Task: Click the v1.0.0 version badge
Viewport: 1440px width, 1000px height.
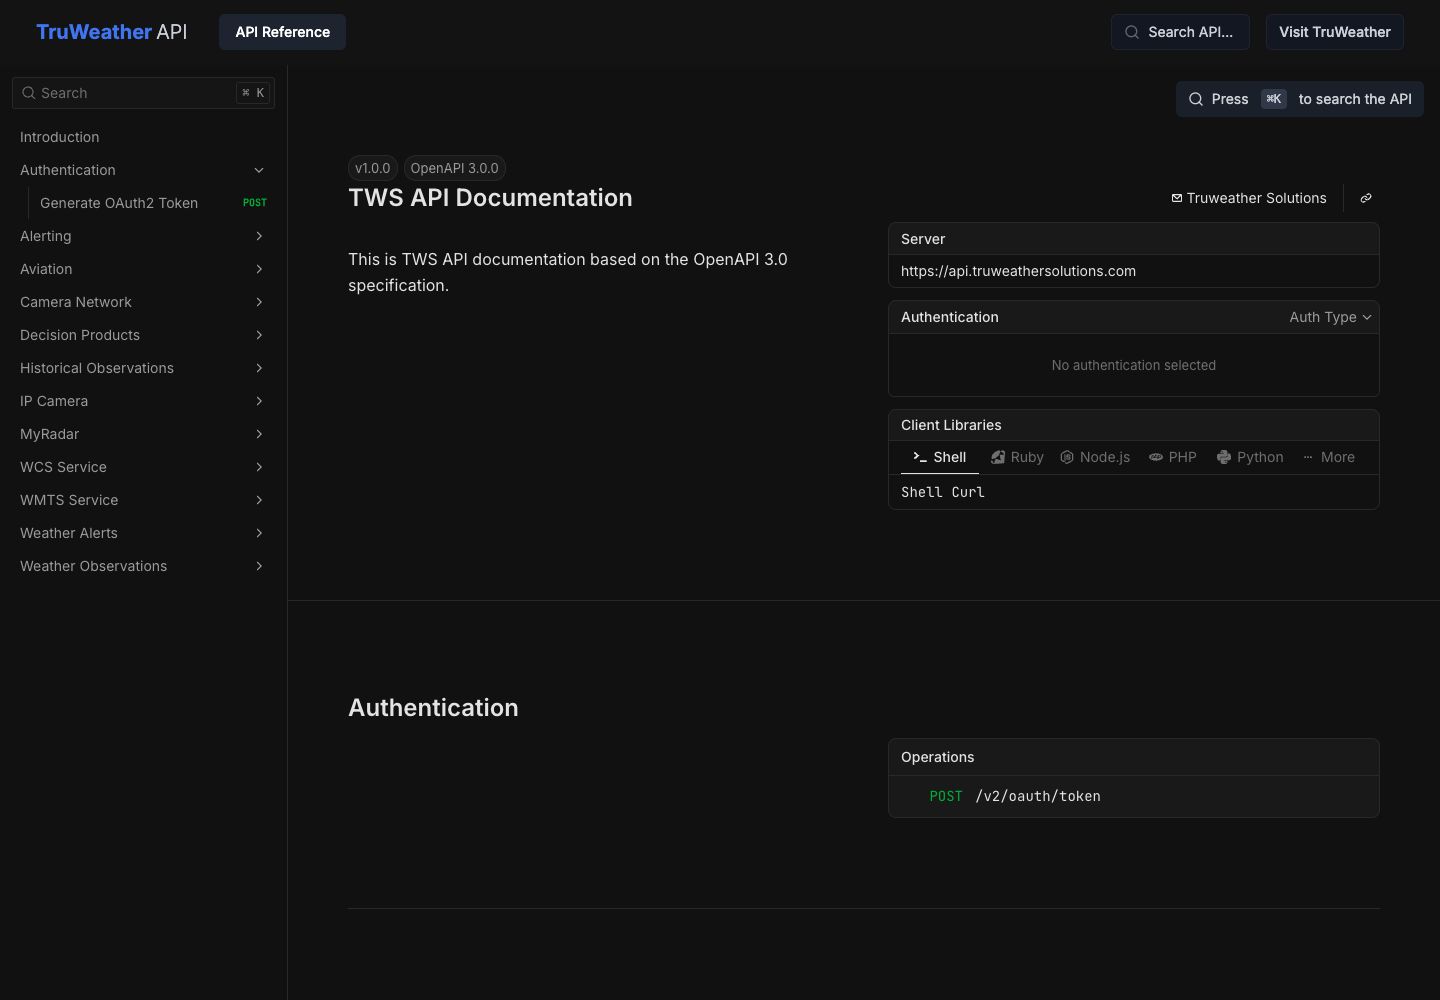Action: [x=372, y=168]
